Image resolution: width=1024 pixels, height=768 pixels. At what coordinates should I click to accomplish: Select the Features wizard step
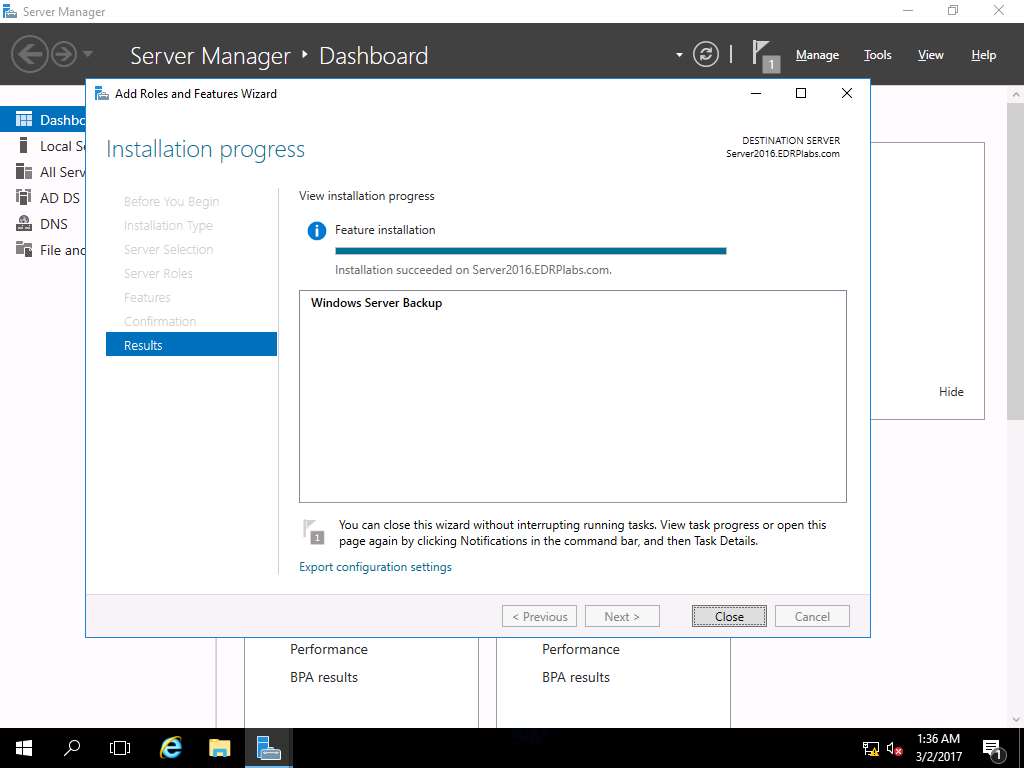[x=147, y=298]
